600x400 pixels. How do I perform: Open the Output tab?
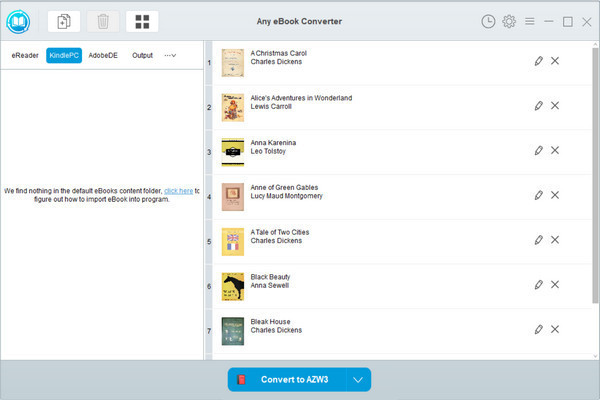point(142,56)
